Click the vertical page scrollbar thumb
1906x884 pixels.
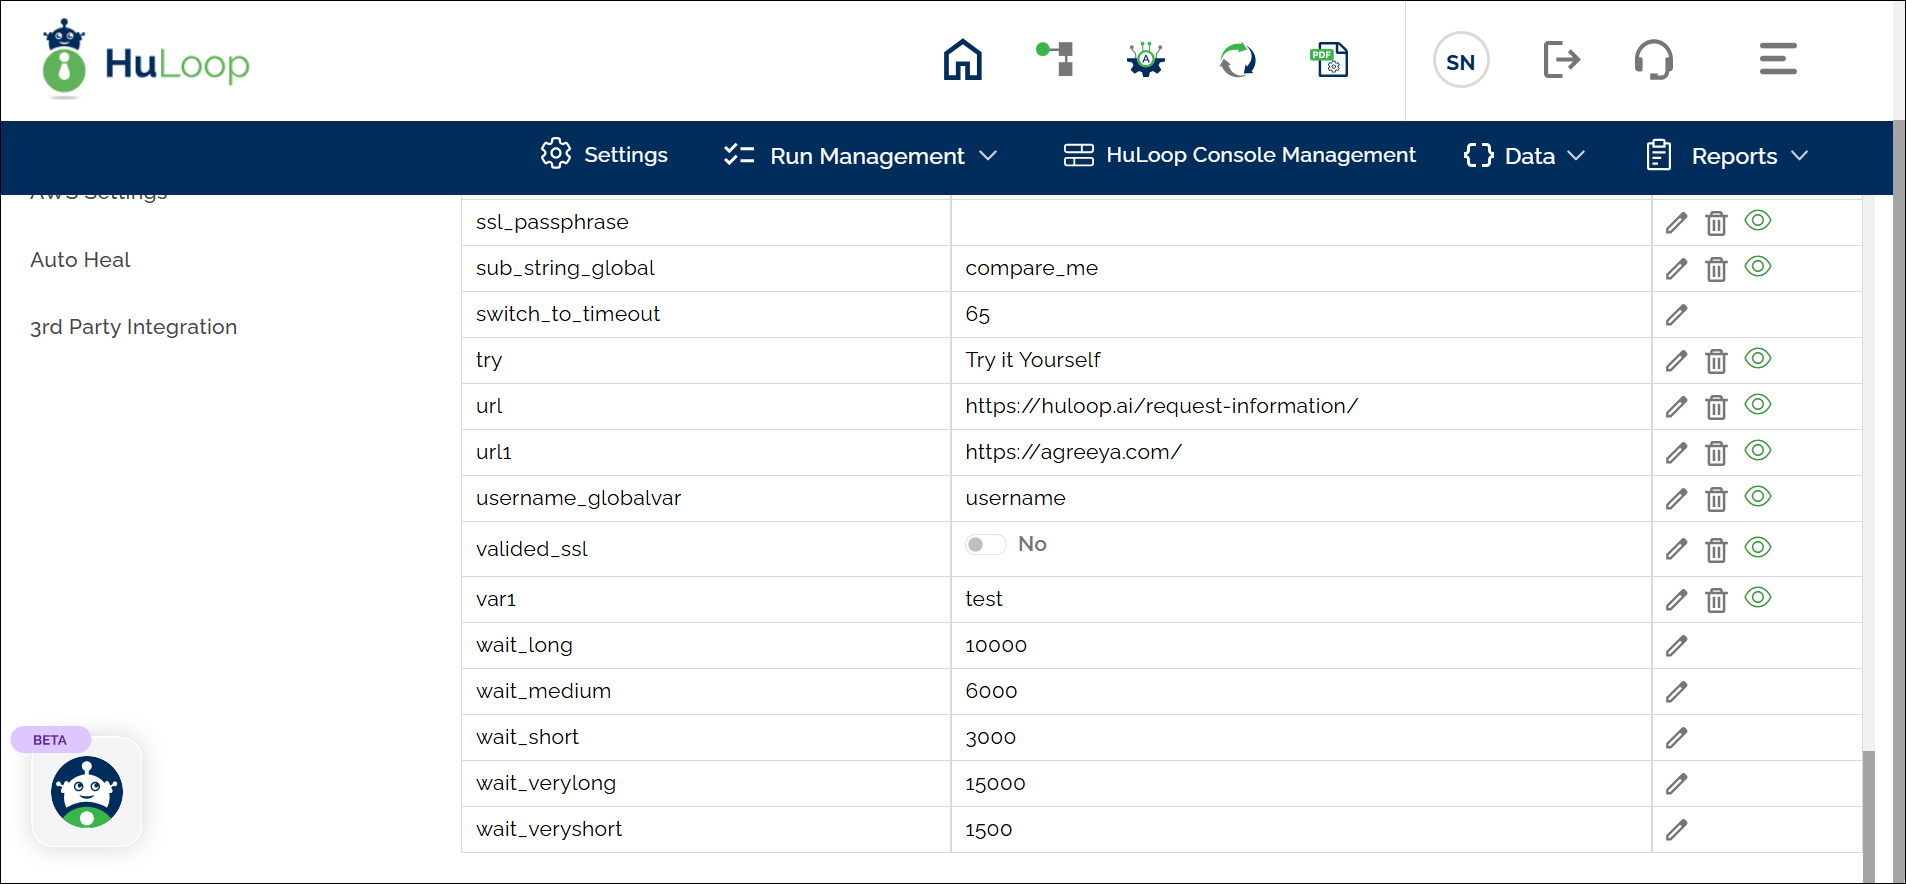point(1868,815)
